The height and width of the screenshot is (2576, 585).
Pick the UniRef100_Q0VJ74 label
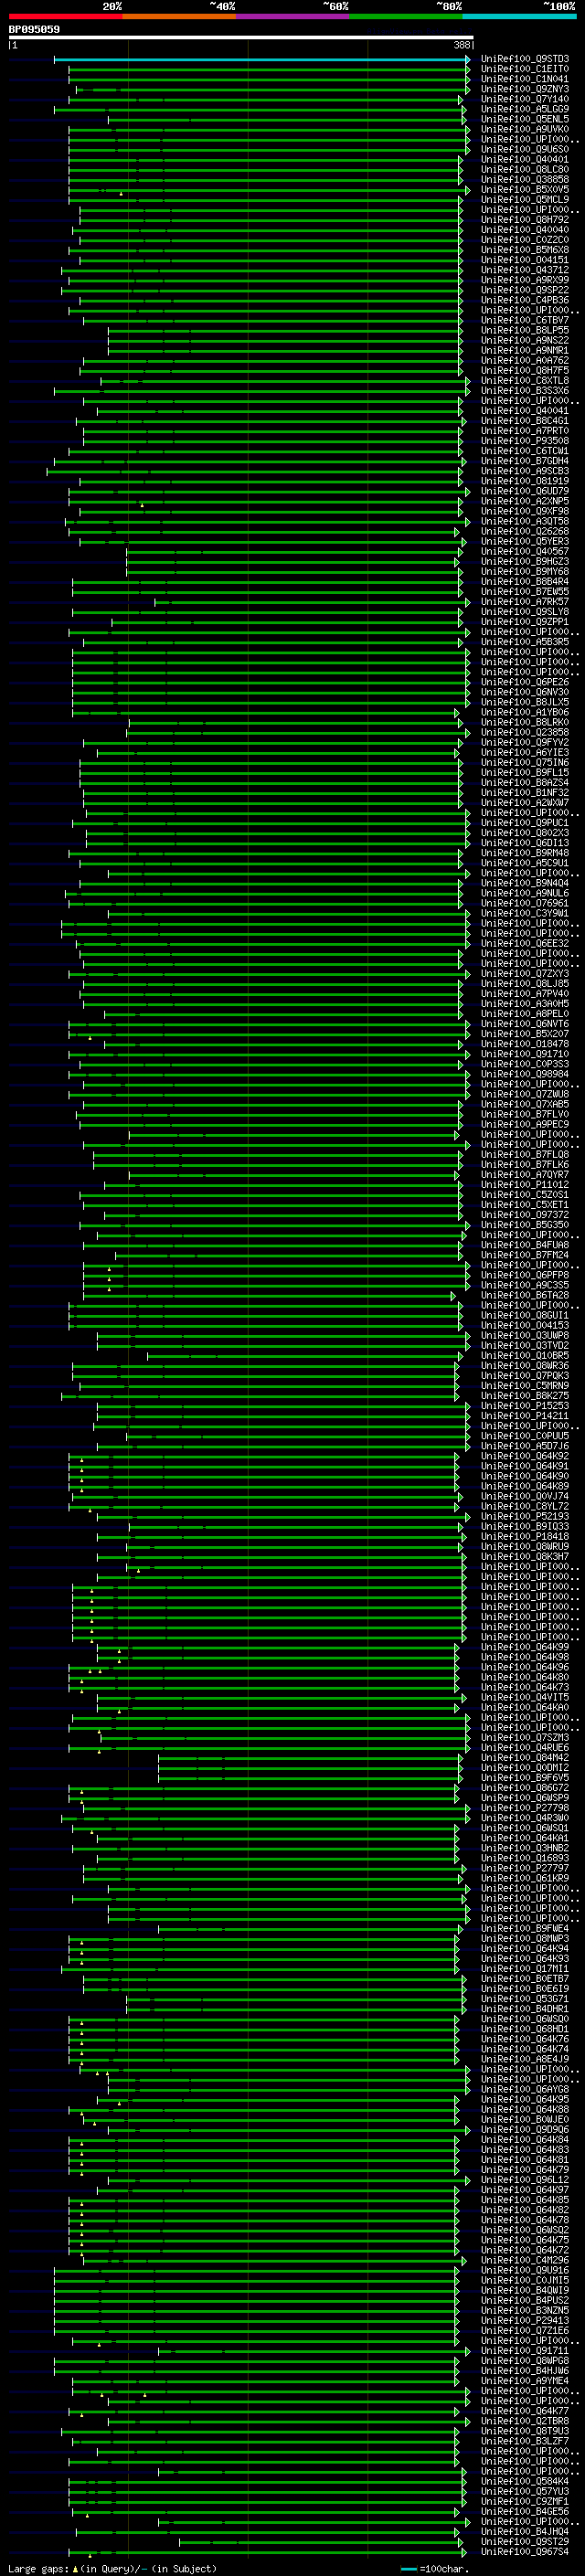[x=525, y=1496]
